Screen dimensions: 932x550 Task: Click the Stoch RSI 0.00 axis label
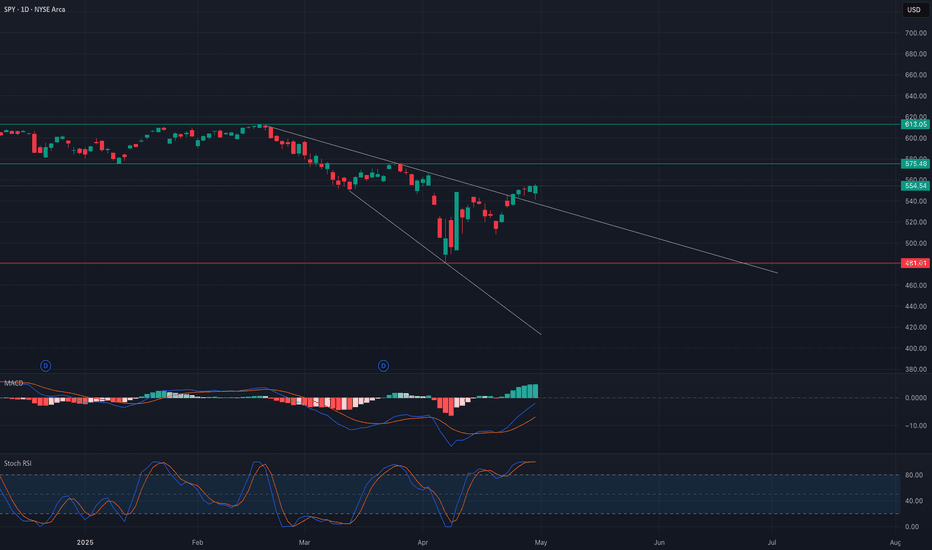pos(912,527)
